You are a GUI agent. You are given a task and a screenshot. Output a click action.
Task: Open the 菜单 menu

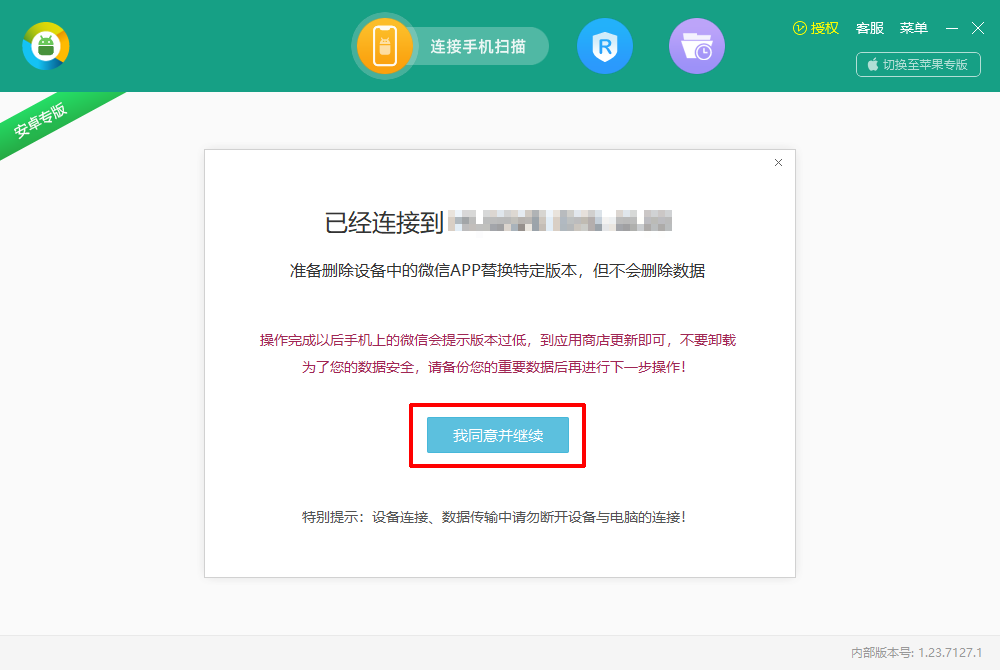(x=913, y=28)
